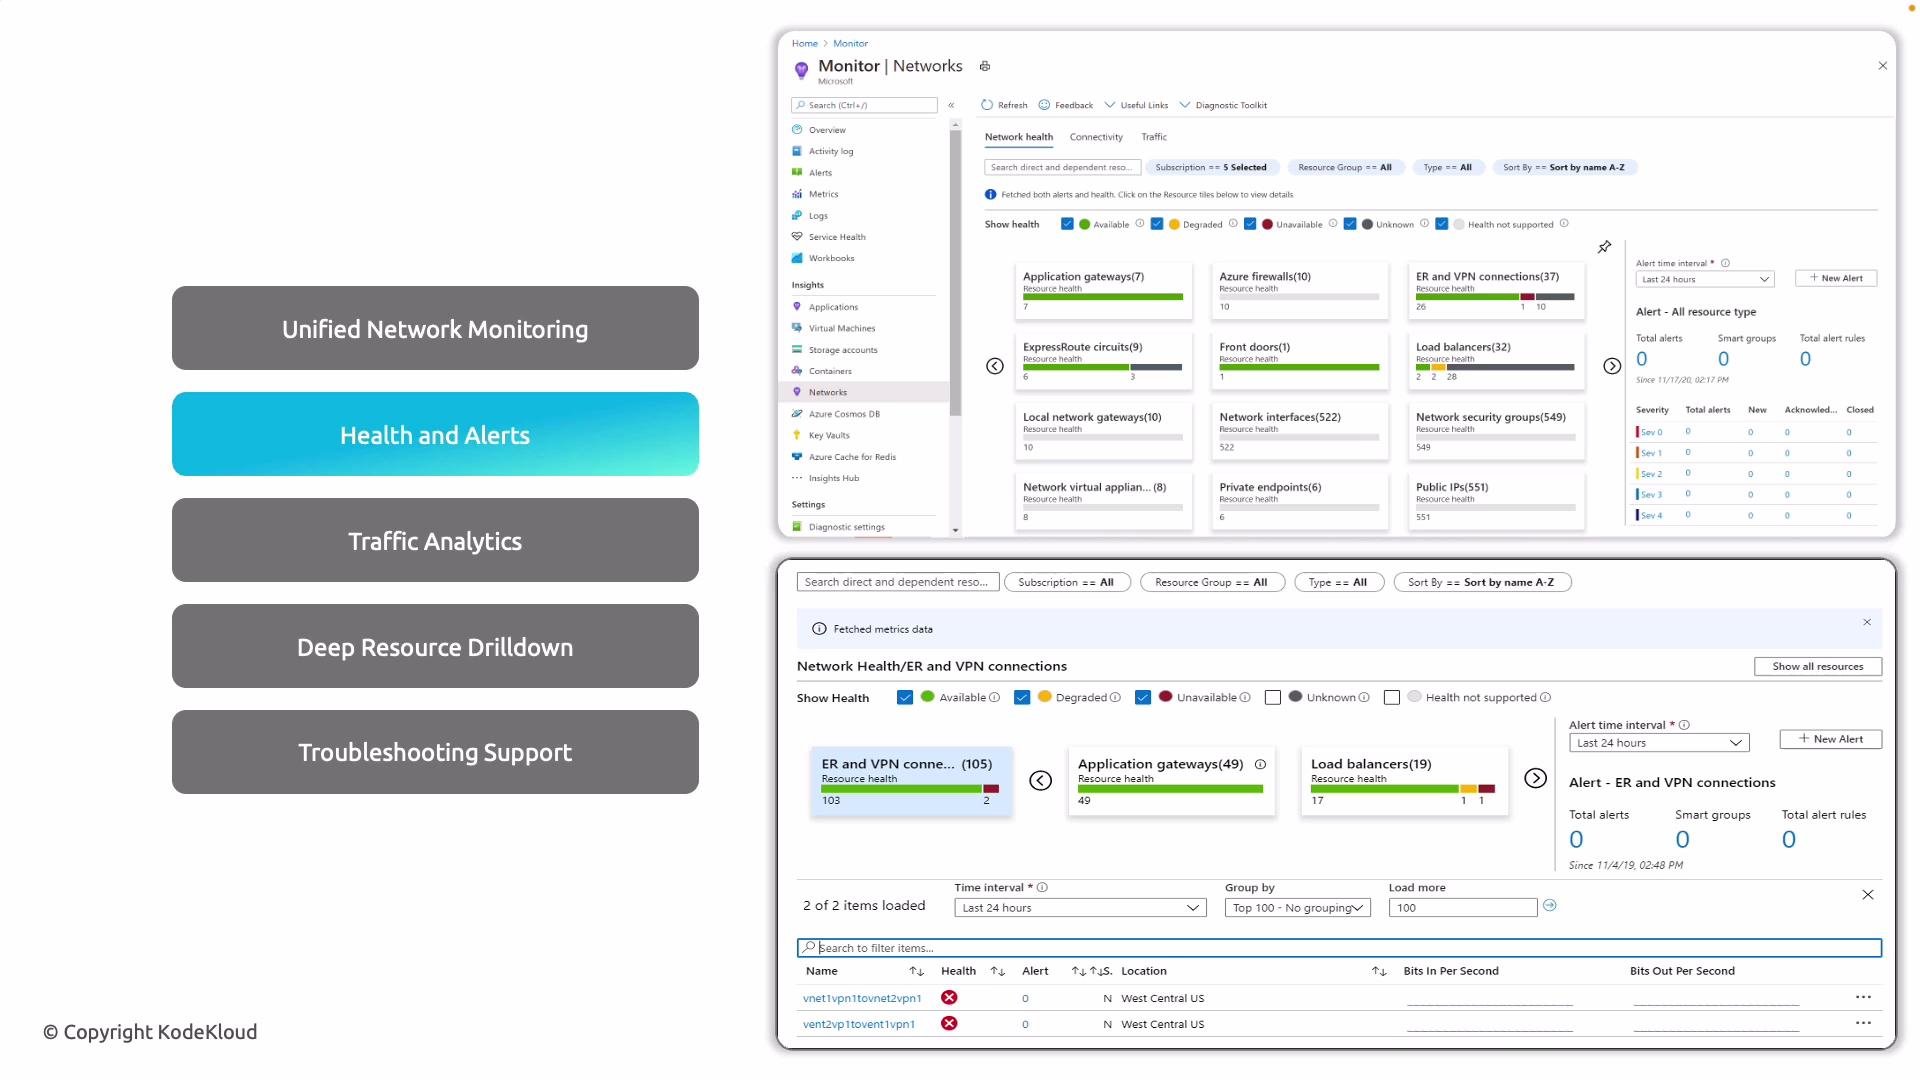The width and height of the screenshot is (1920, 1080).
Task: Click the Feedback smiley icon
Action: pos(1044,105)
